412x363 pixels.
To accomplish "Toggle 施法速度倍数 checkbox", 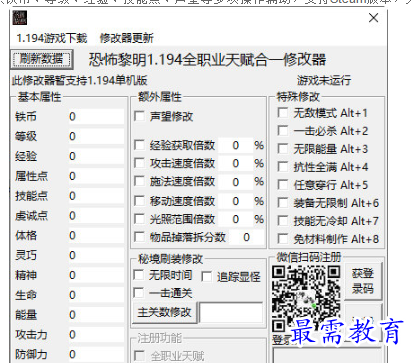I will tap(139, 181).
